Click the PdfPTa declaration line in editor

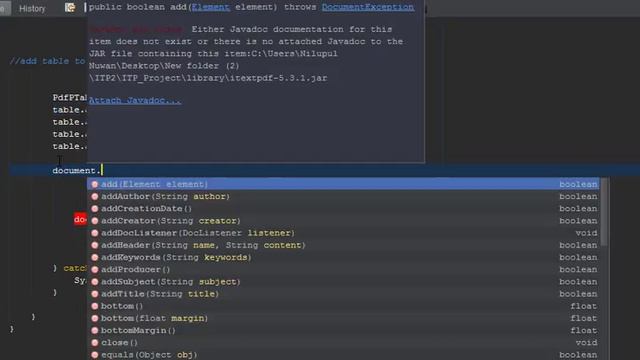69,98
